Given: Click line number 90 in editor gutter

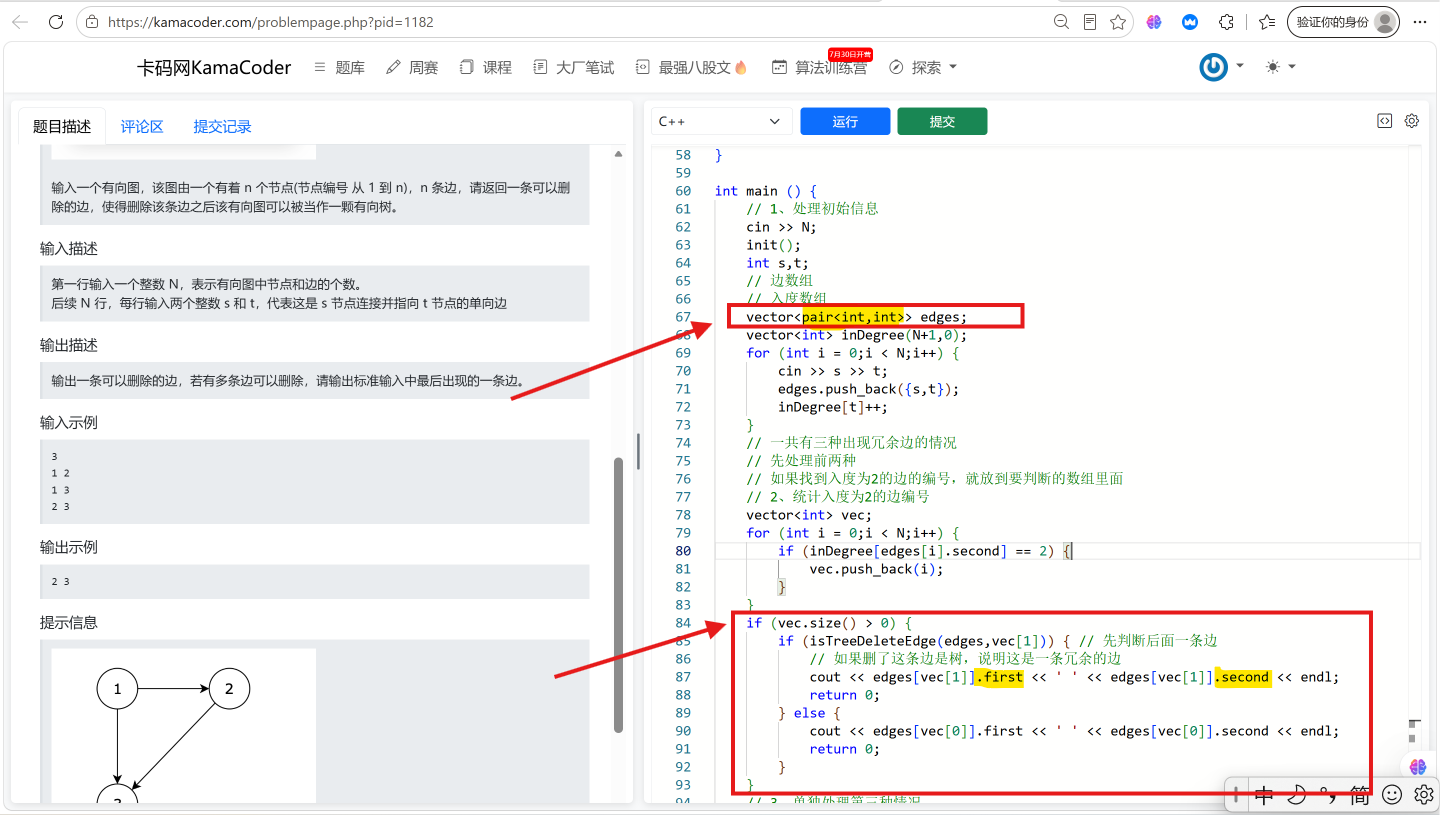Looking at the screenshot, I should 682,731.
